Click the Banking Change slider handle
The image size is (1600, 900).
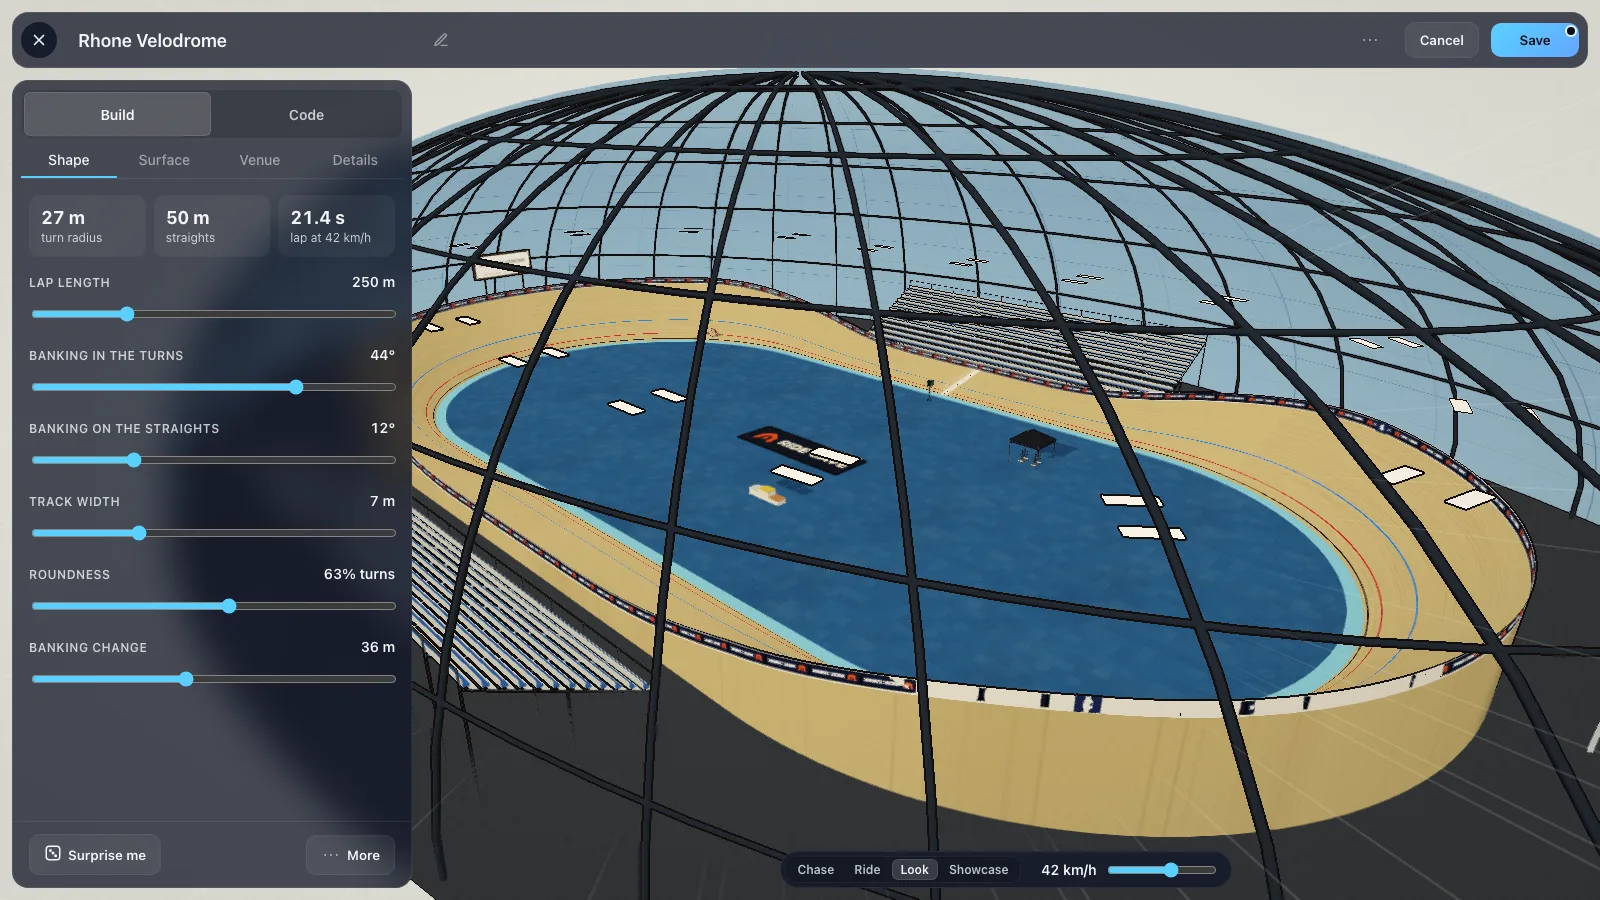(186, 679)
